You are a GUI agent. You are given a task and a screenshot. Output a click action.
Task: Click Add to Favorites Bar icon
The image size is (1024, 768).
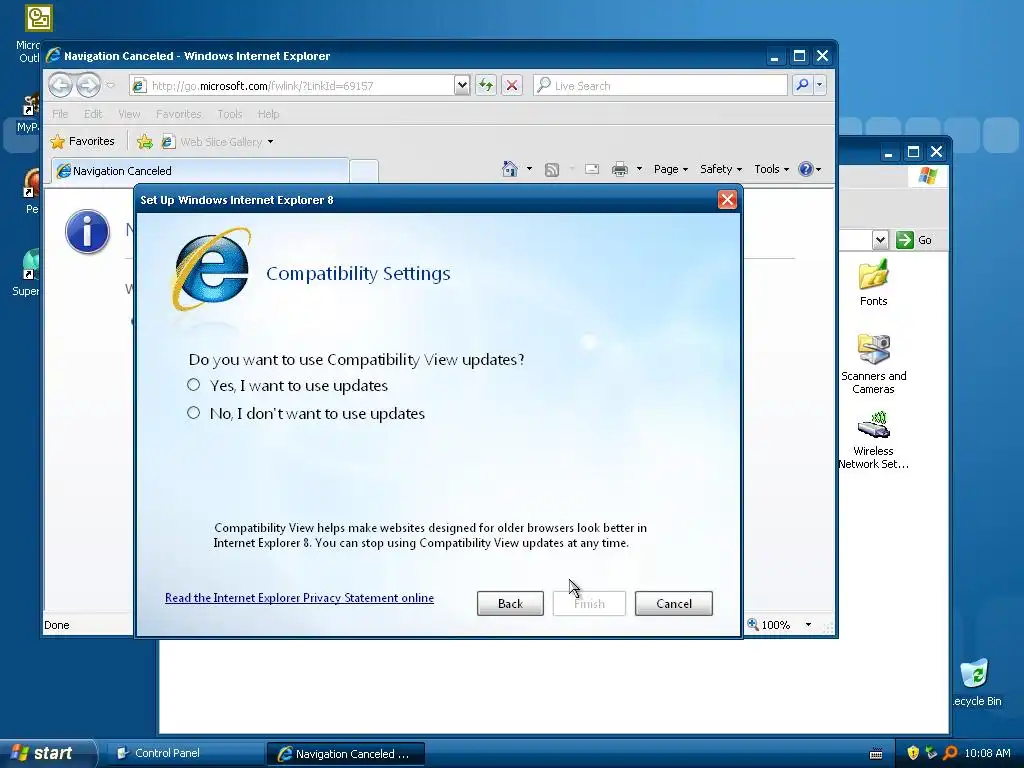coord(144,141)
